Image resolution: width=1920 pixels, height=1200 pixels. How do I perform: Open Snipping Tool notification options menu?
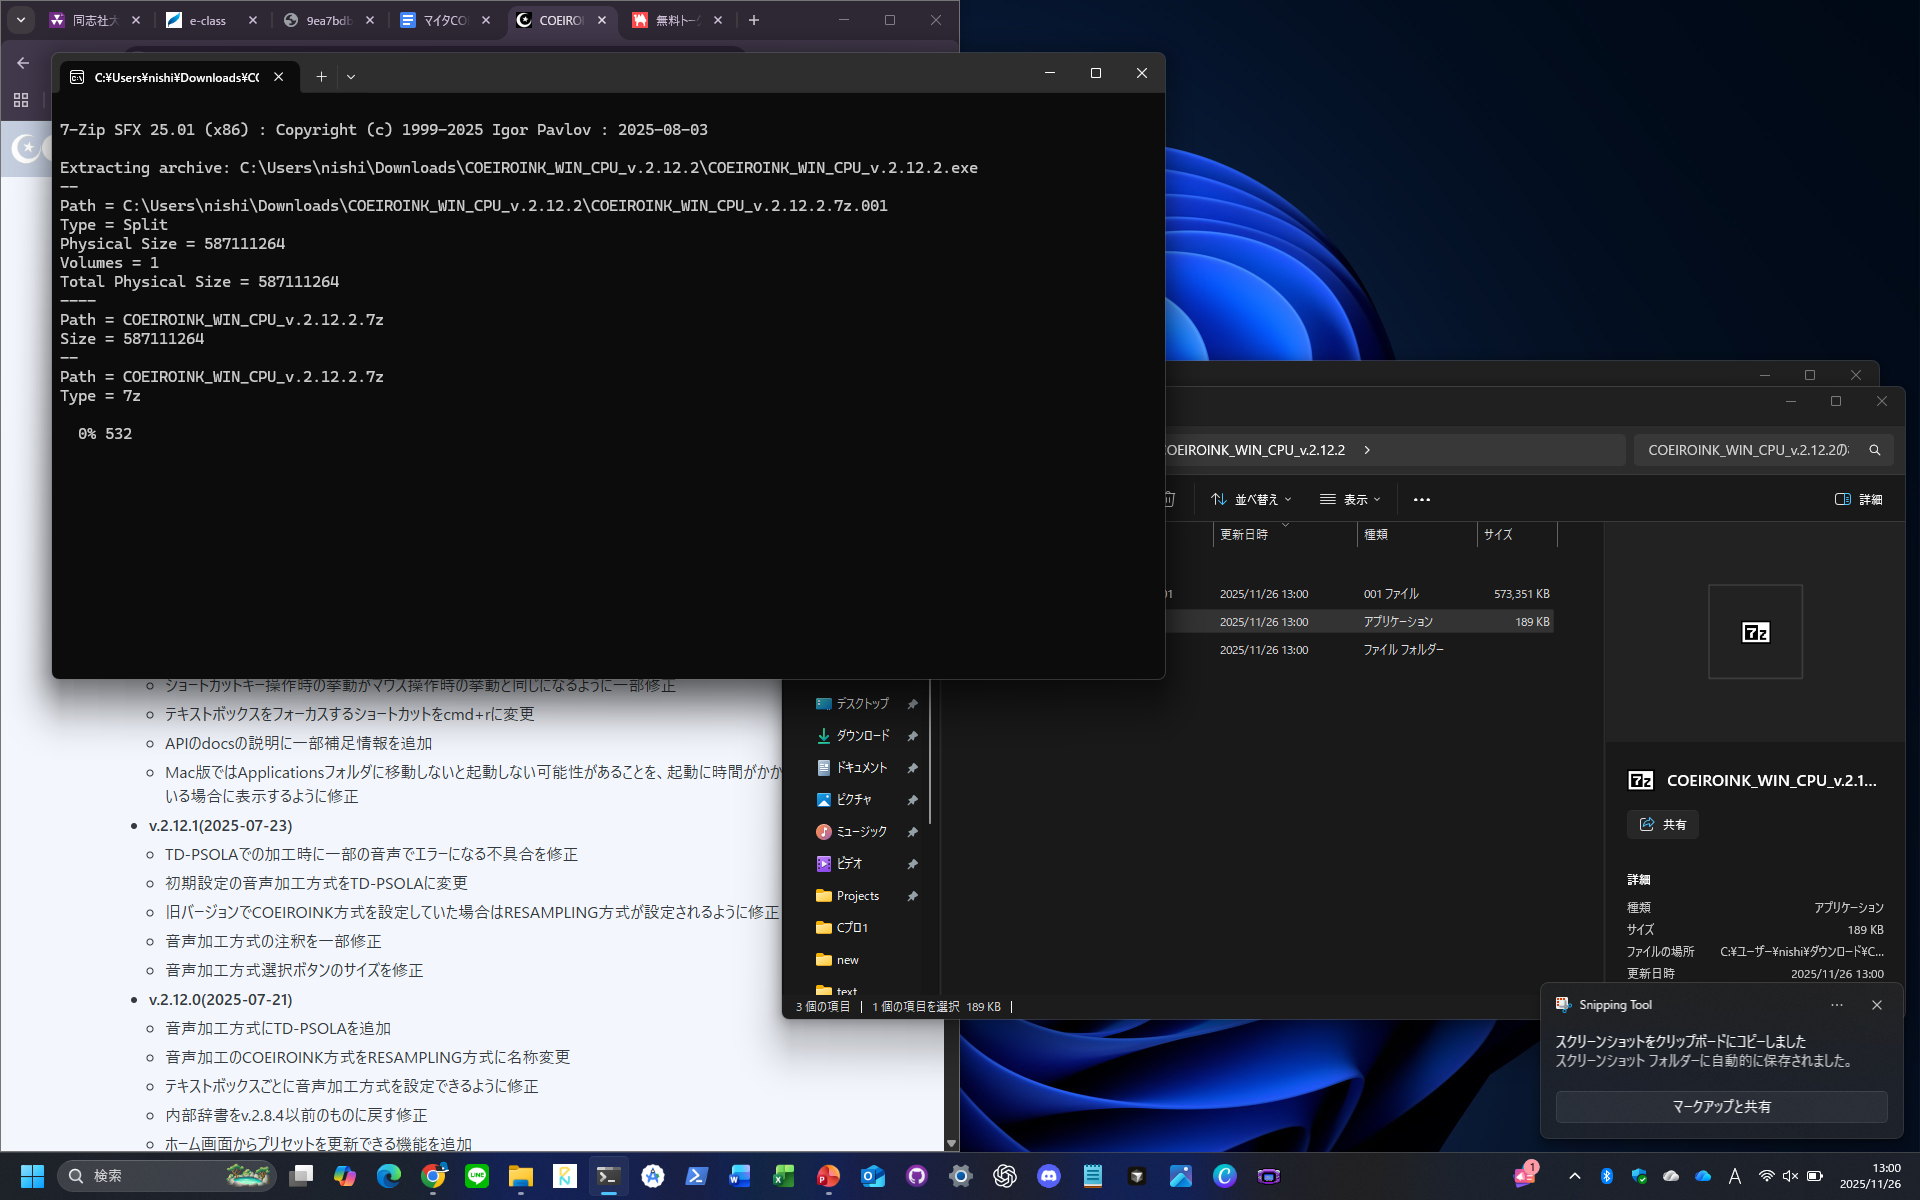tap(1837, 1005)
